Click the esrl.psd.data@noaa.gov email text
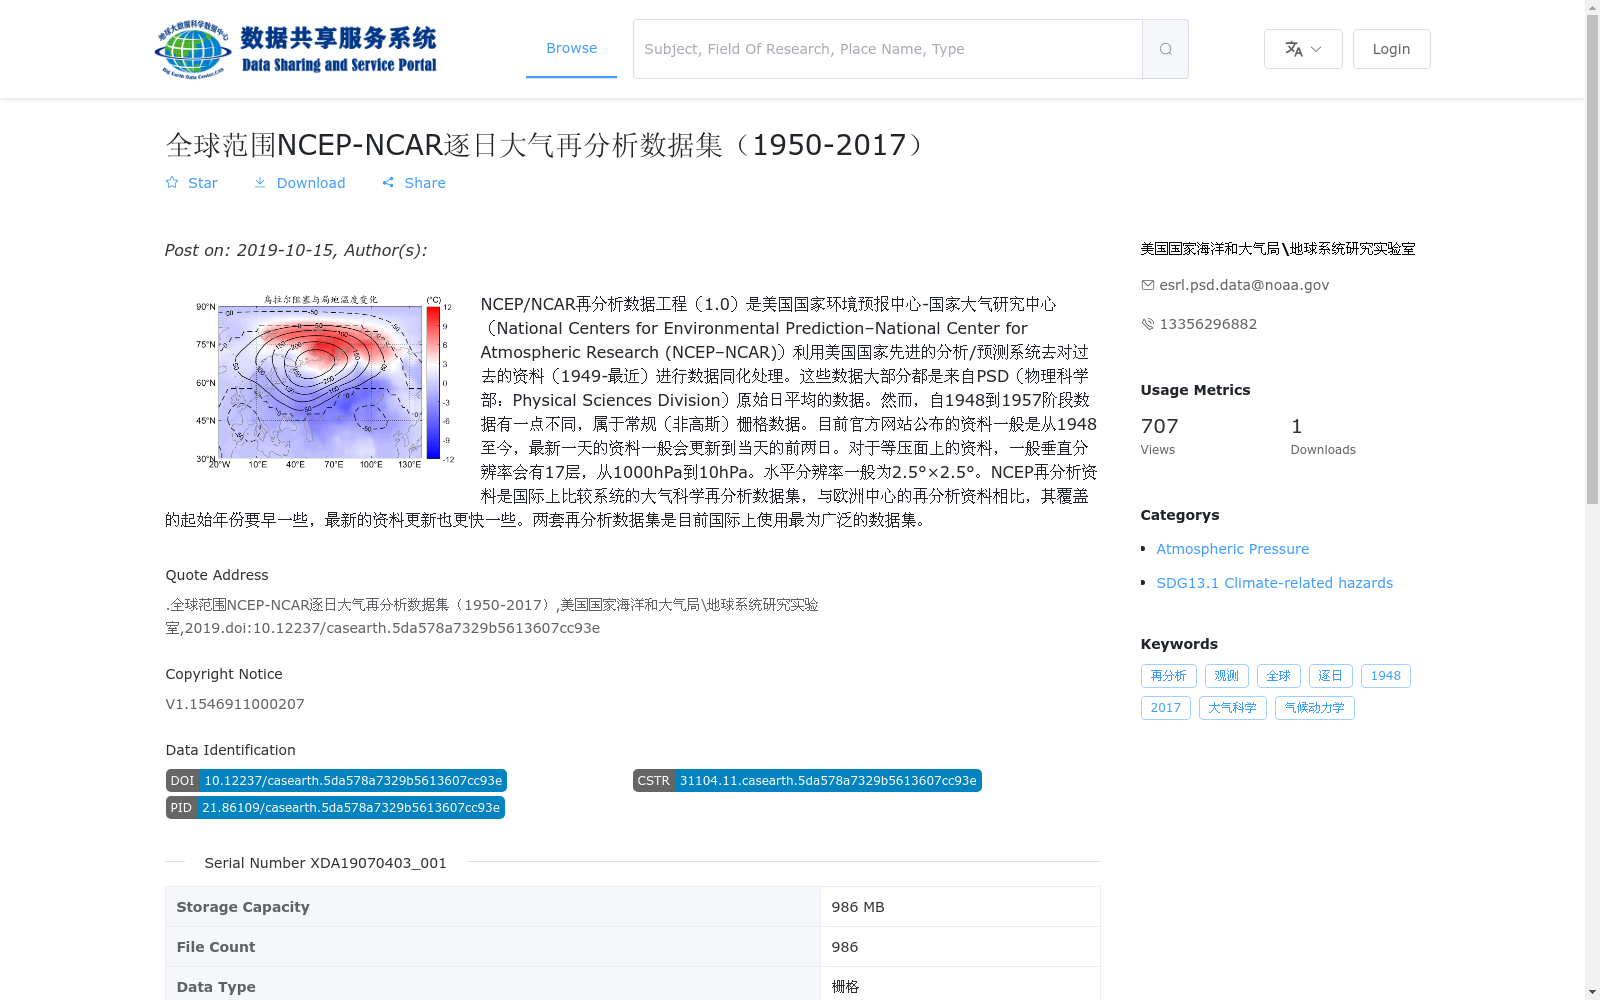The height and width of the screenshot is (1000, 1600). pyautogui.click(x=1244, y=285)
